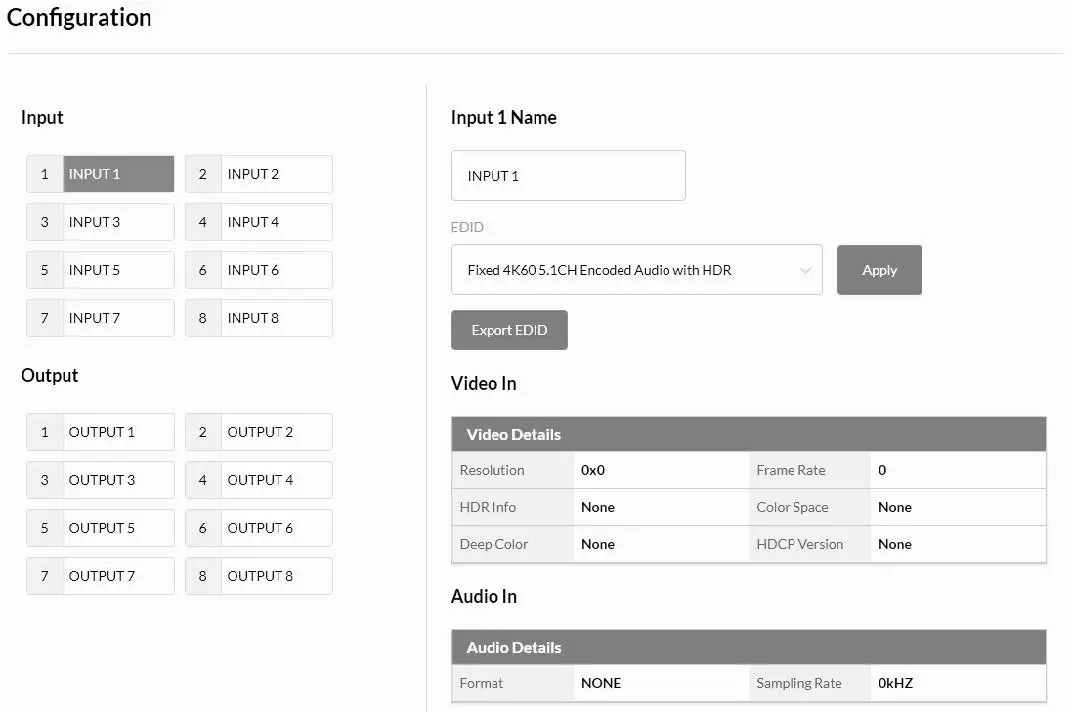Screen dimensions: 1072x712
Task: Click the Apply button for EDID
Action: [x=879, y=270]
